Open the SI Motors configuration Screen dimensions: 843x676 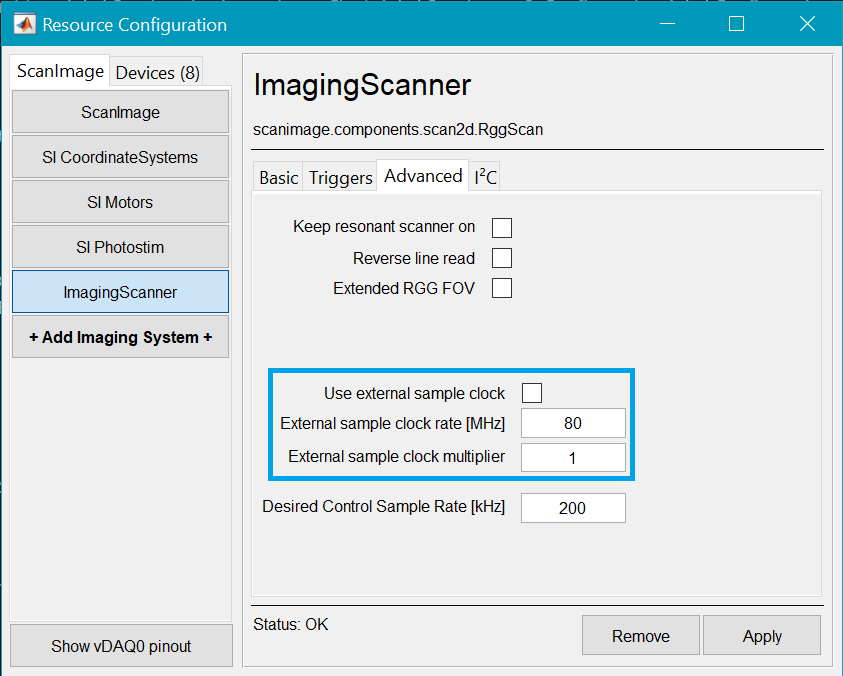(x=120, y=202)
